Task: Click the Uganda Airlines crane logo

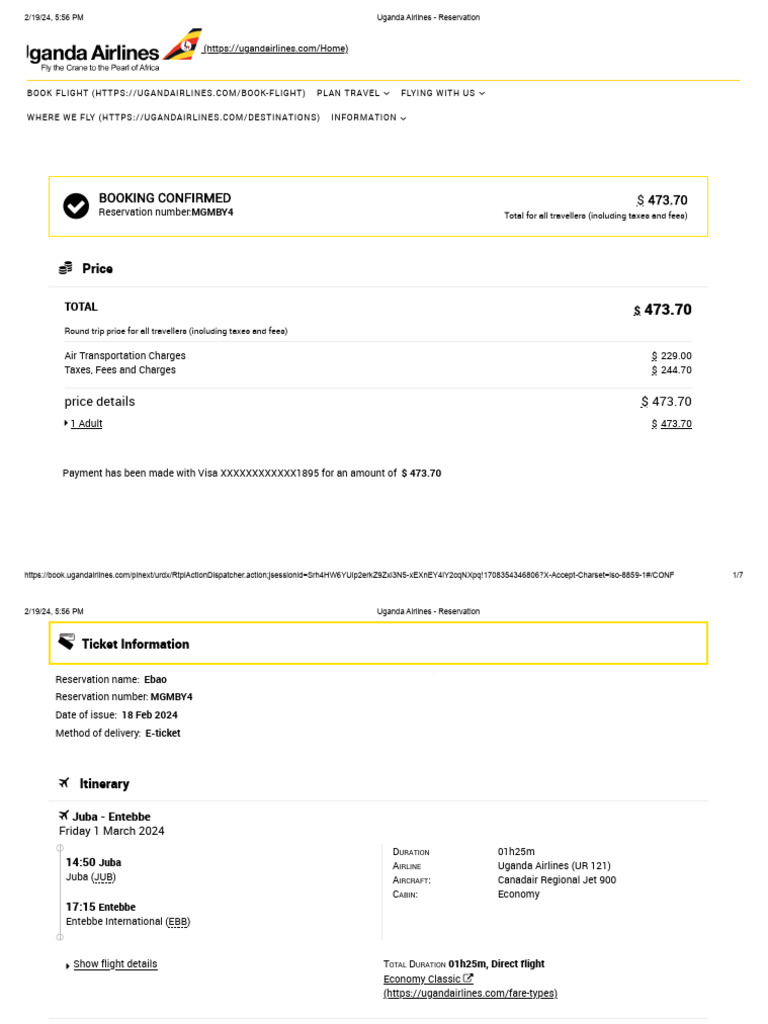Action: 182,45
